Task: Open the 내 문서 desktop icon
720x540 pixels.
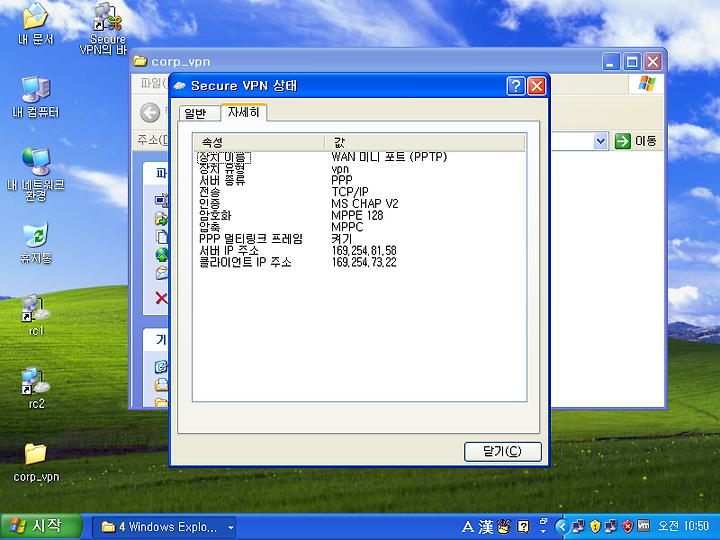Action: [35, 23]
